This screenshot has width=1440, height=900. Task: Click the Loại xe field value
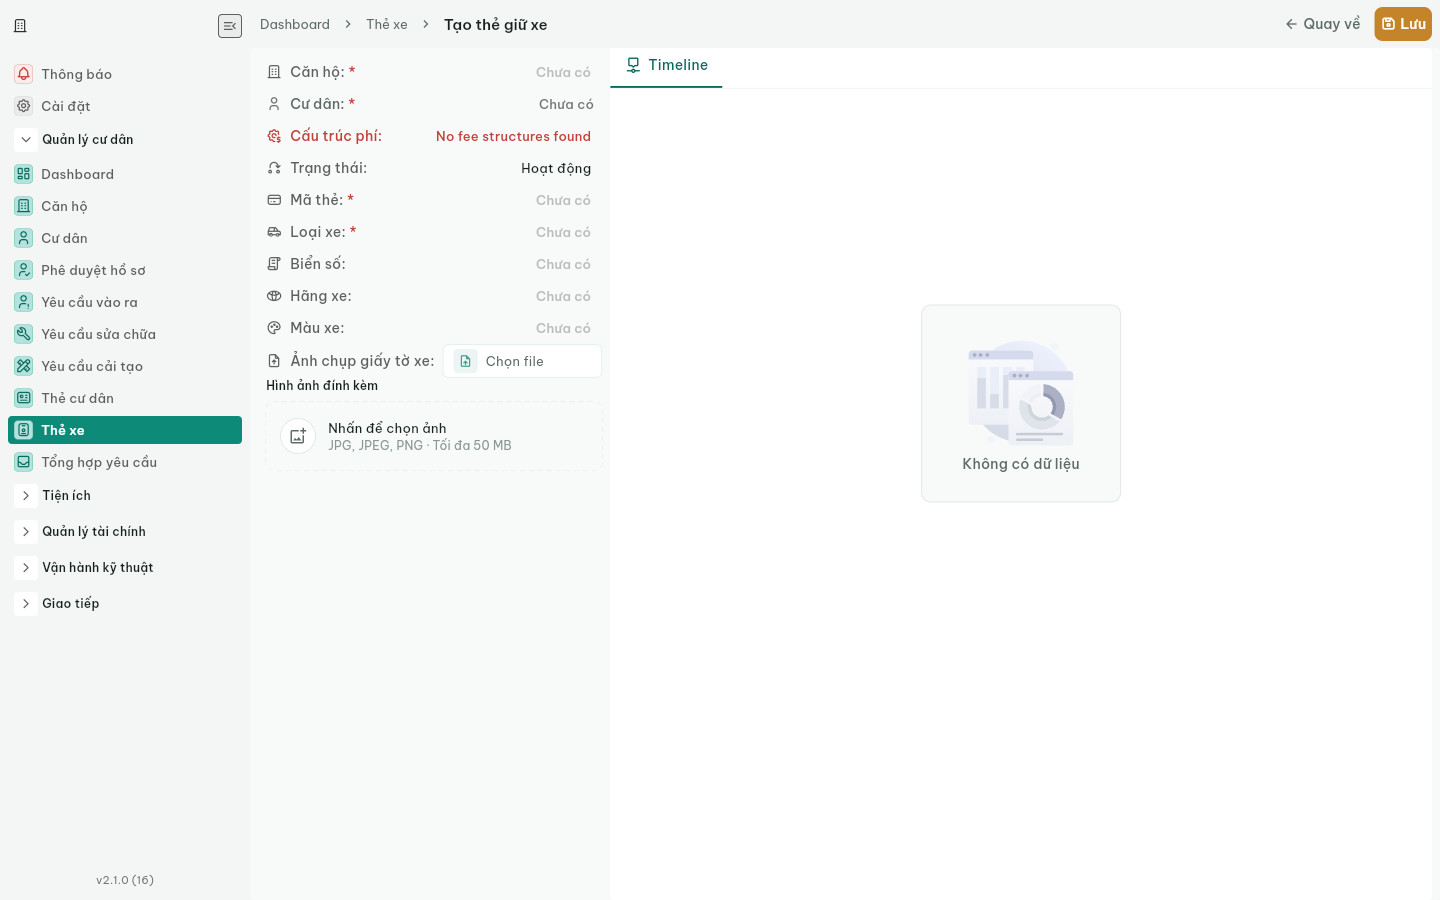coord(563,232)
